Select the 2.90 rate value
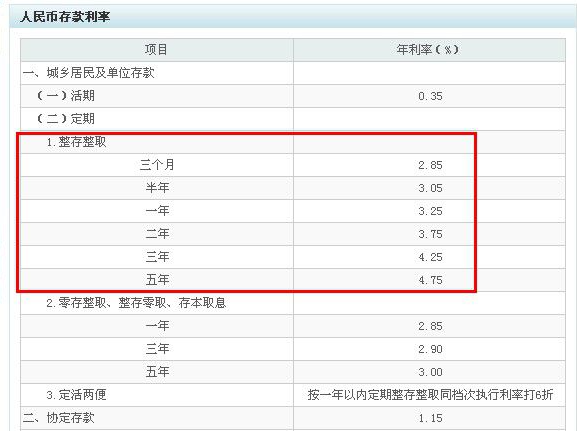Viewport: 577px width, 431px height. tap(430, 349)
